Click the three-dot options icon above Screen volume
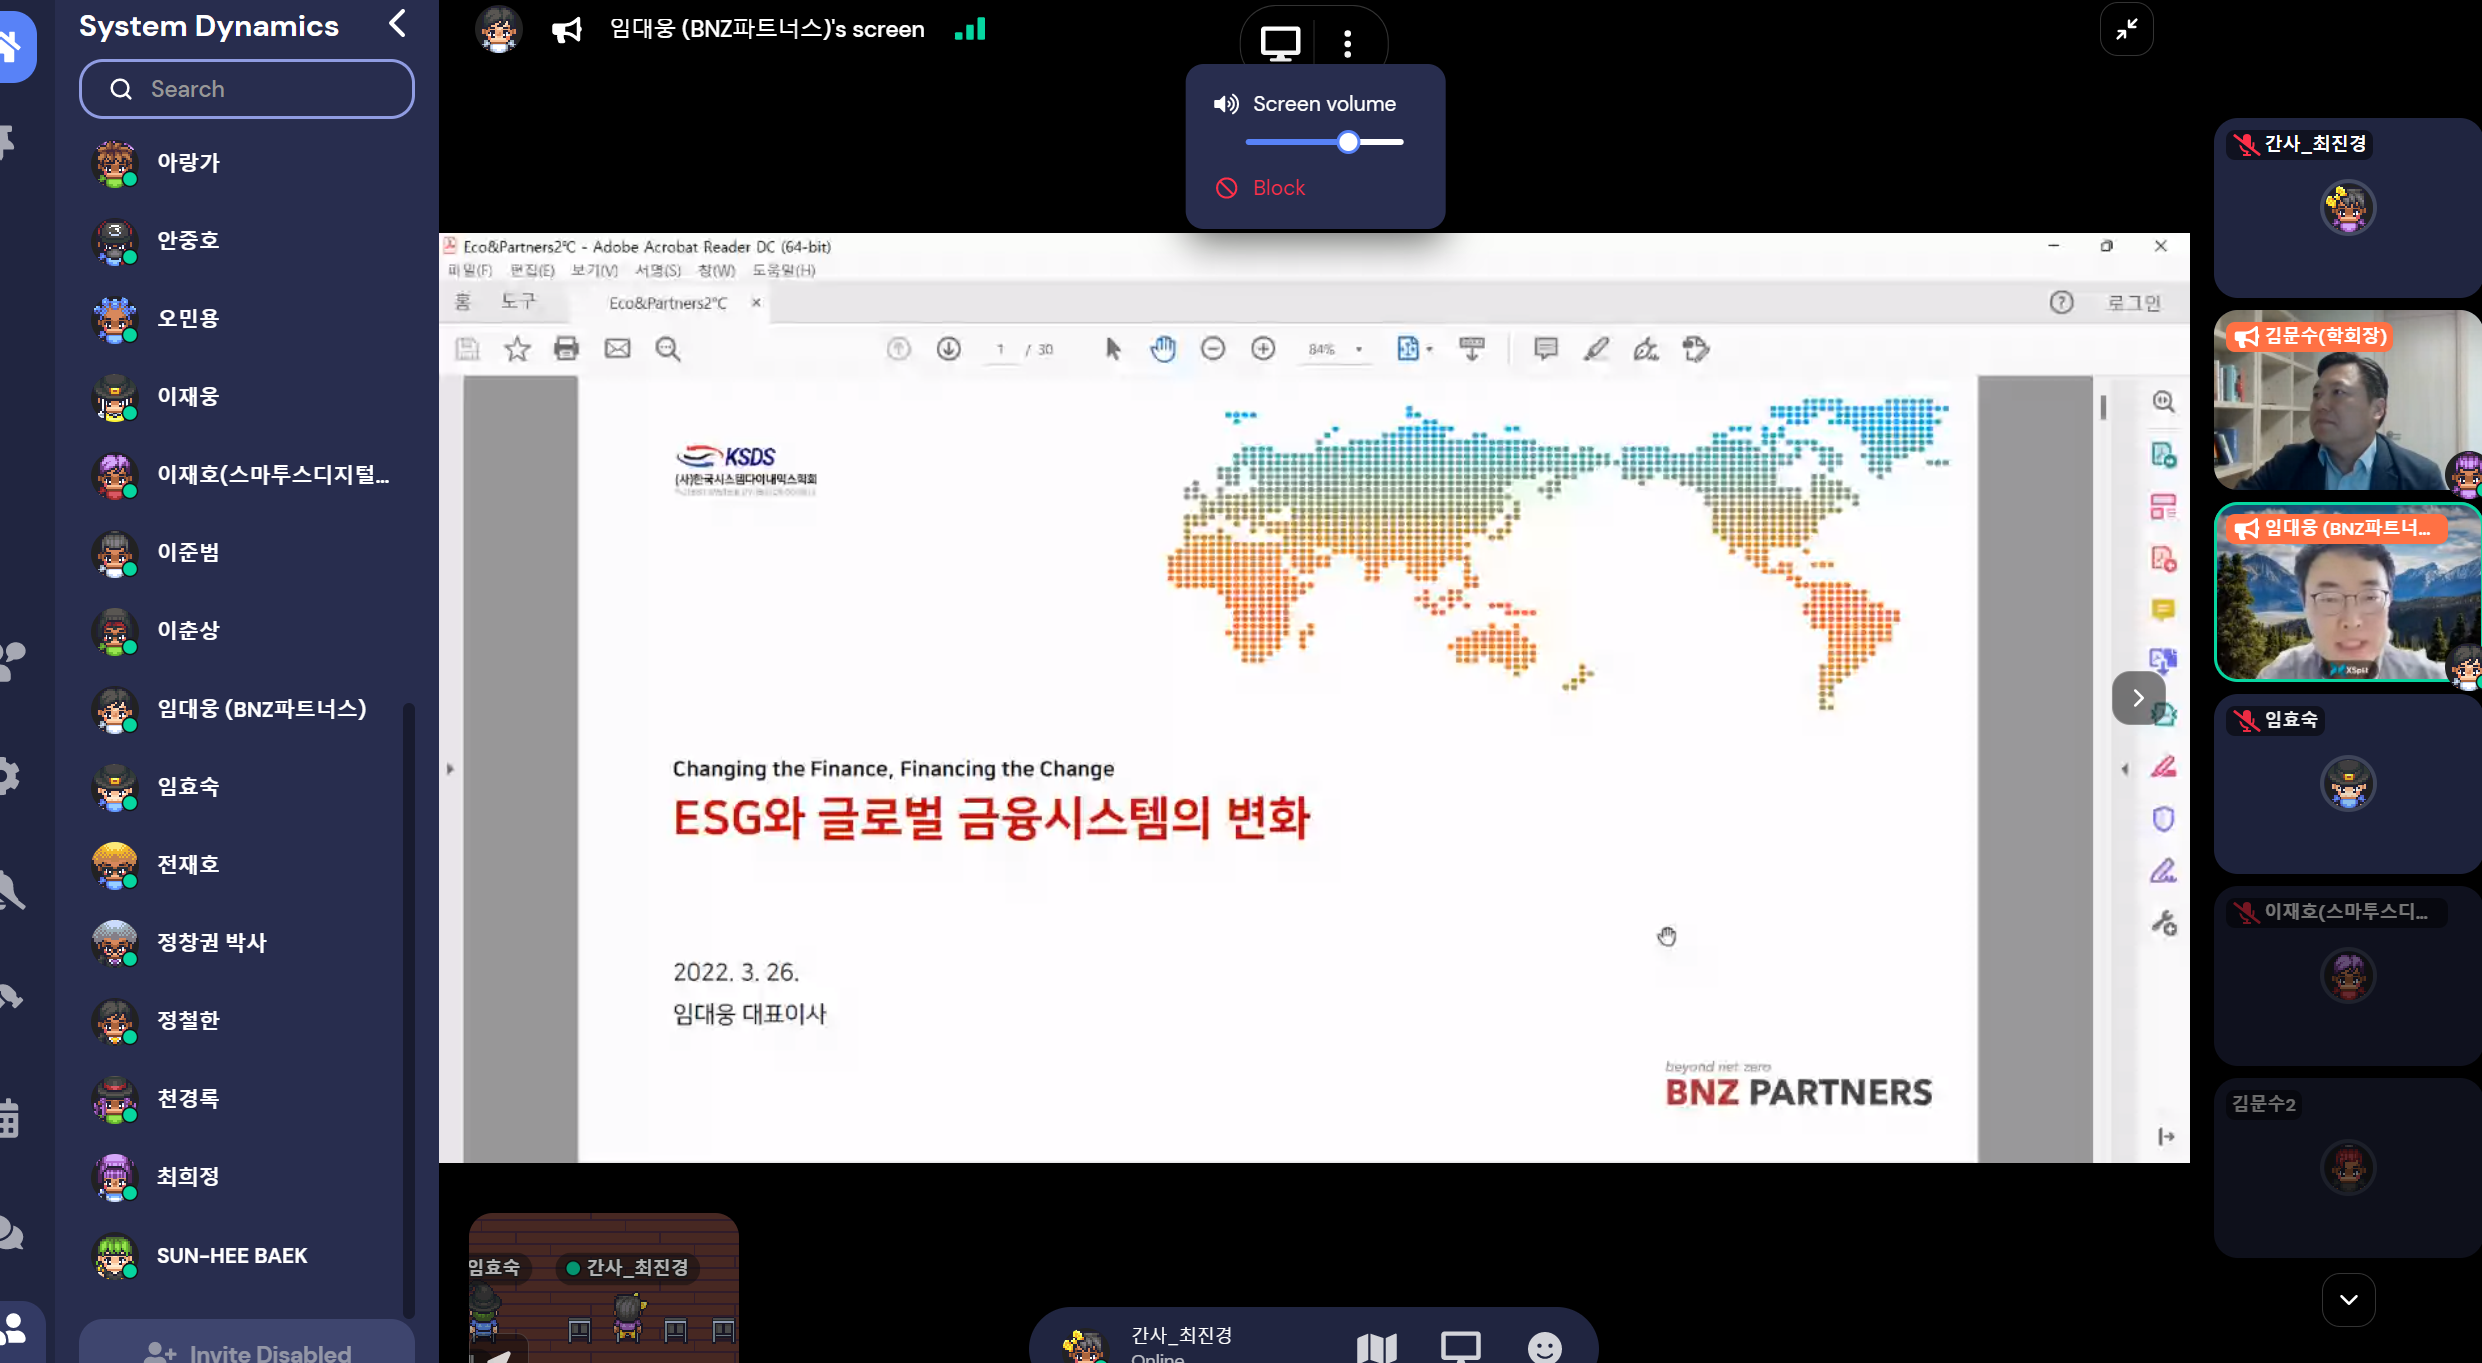 (x=1347, y=43)
